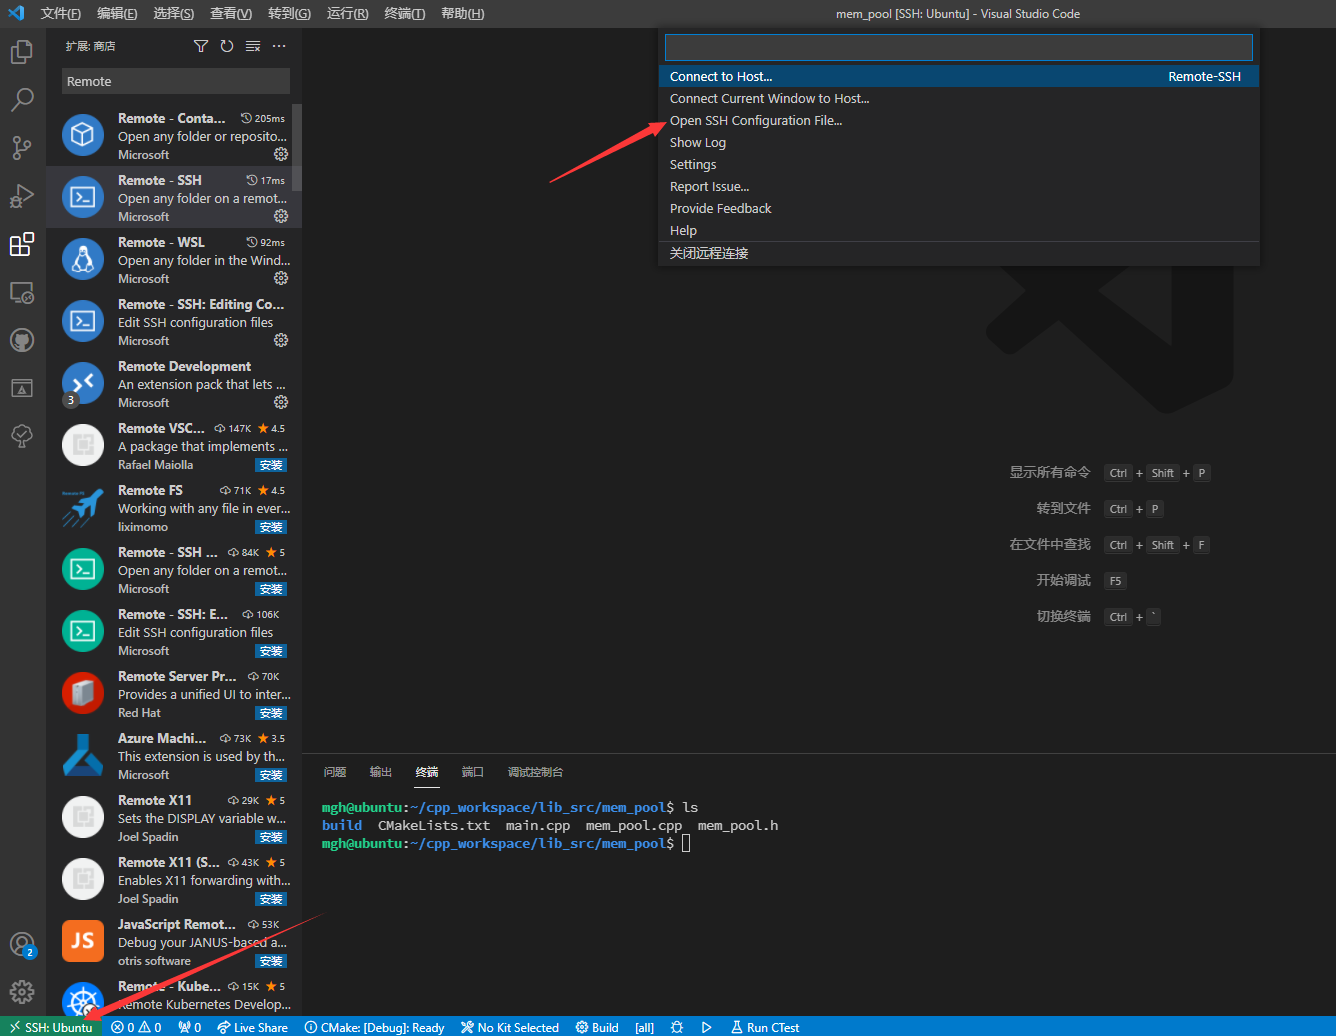Install the Azure Machine Learning extension
1336x1036 pixels.
click(x=271, y=775)
